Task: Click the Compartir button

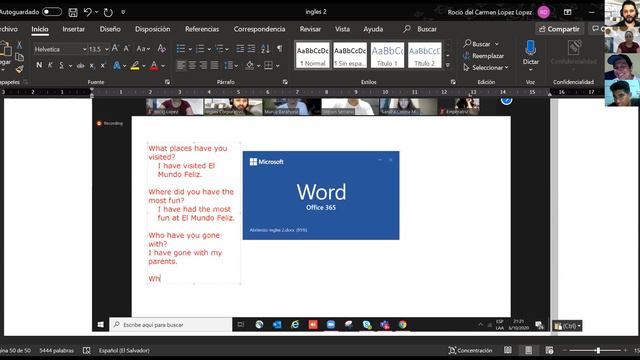Action: click(x=559, y=29)
